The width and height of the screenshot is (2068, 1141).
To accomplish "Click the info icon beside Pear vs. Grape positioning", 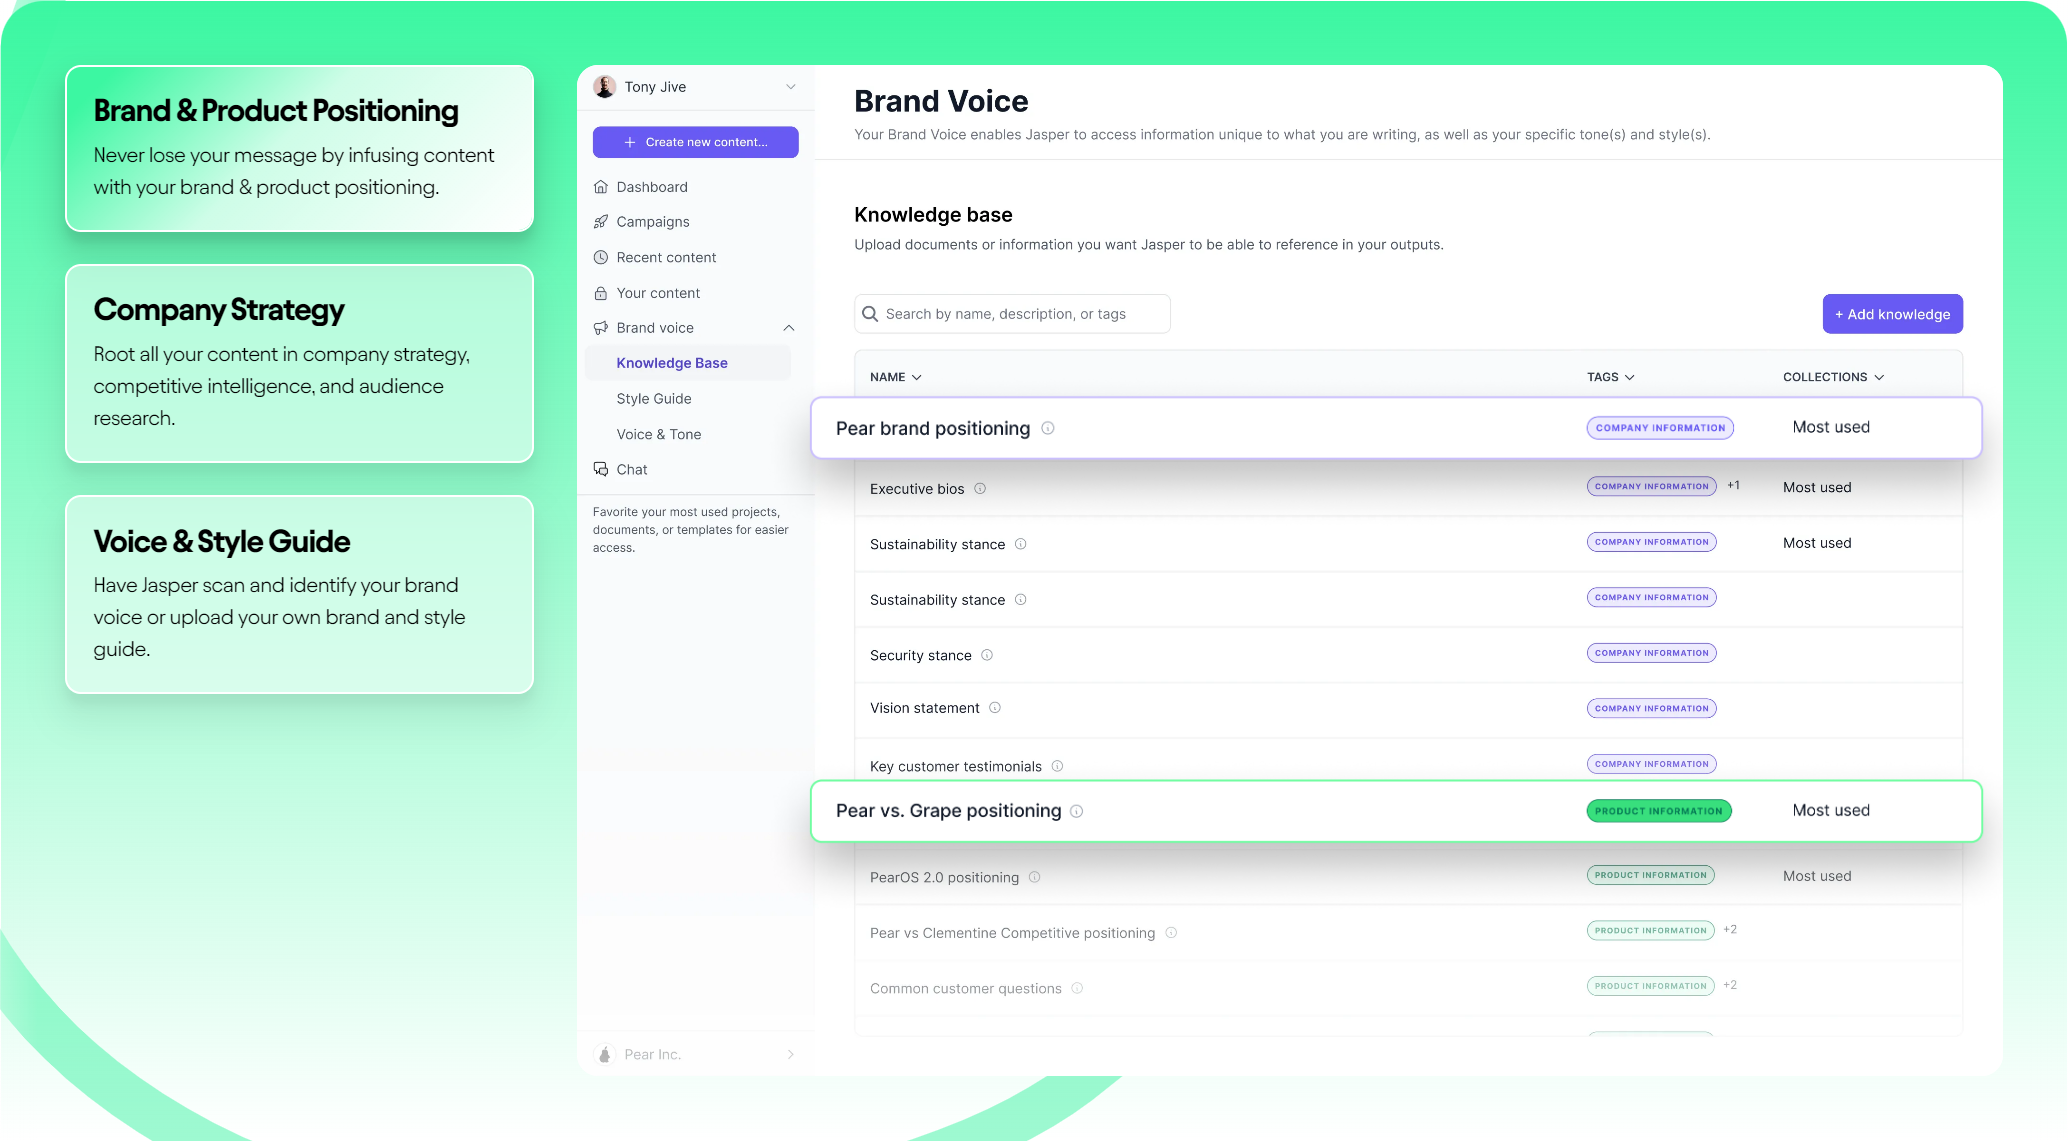I will click(x=1077, y=811).
